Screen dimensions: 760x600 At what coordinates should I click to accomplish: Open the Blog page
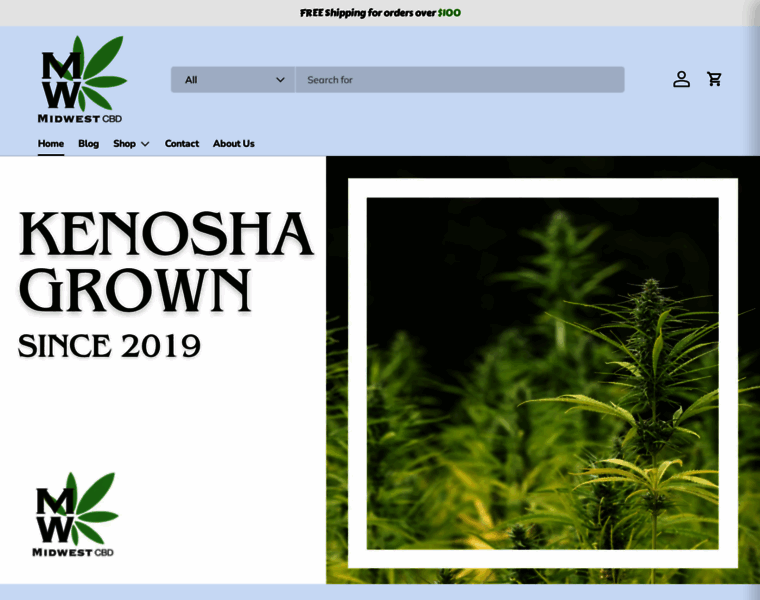88,143
